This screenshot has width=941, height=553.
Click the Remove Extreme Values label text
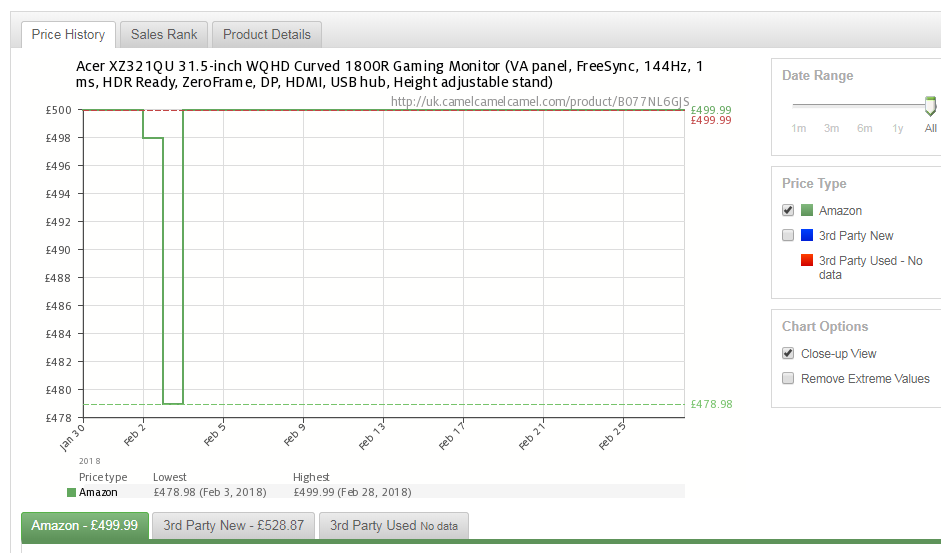coord(865,379)
